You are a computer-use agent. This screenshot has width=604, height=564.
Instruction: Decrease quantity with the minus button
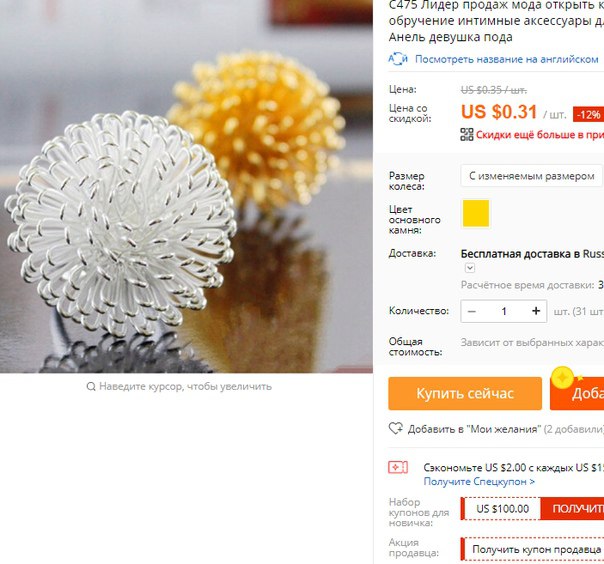[472, 311]
